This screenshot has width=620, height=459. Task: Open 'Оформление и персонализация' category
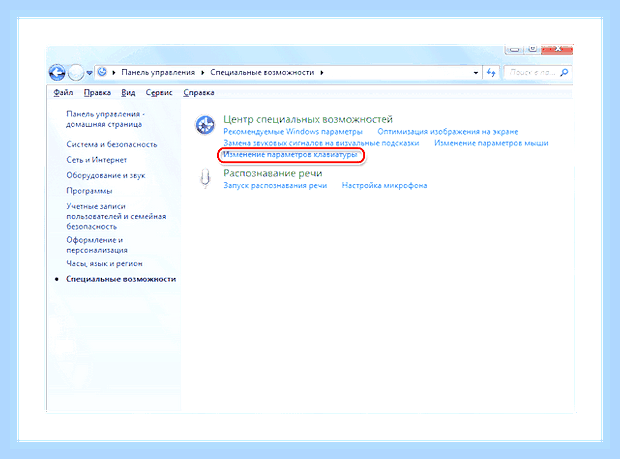[x=97, y=245]
